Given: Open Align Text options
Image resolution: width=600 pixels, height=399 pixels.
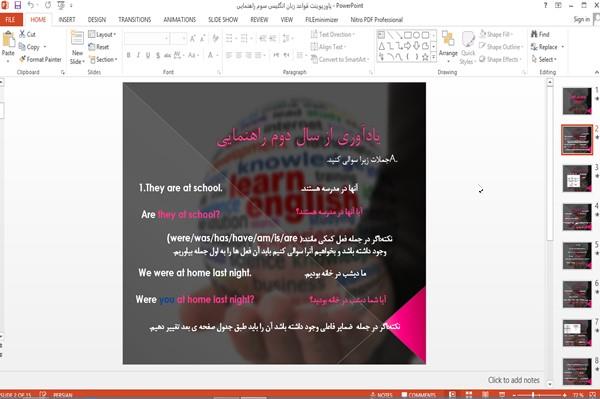Looking at the screenshot, I should (328, 47).
